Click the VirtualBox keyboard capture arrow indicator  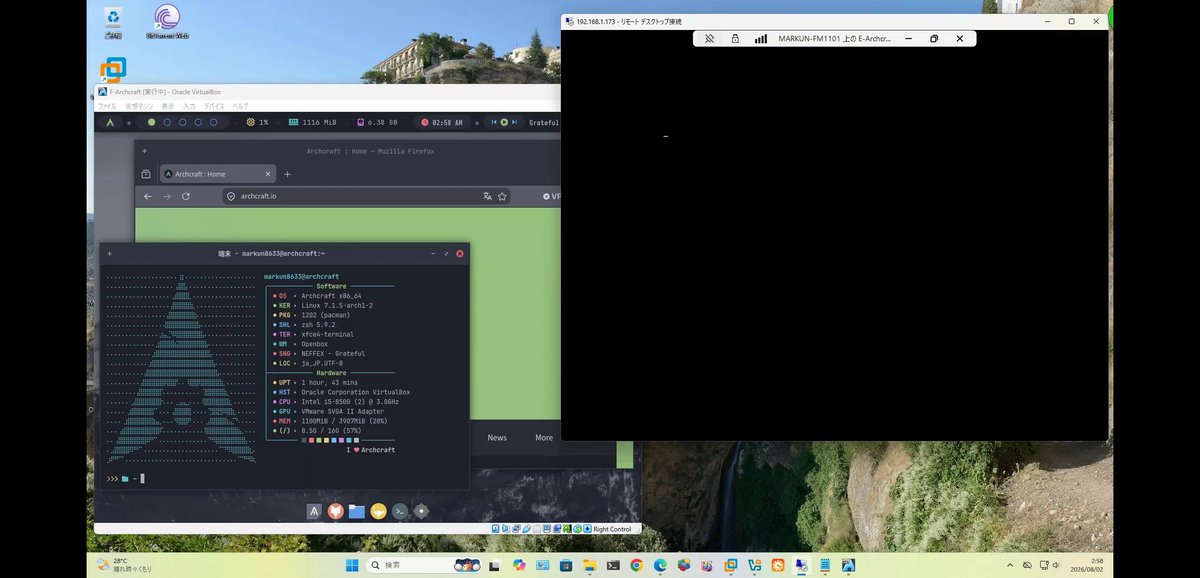pos(586,528)
